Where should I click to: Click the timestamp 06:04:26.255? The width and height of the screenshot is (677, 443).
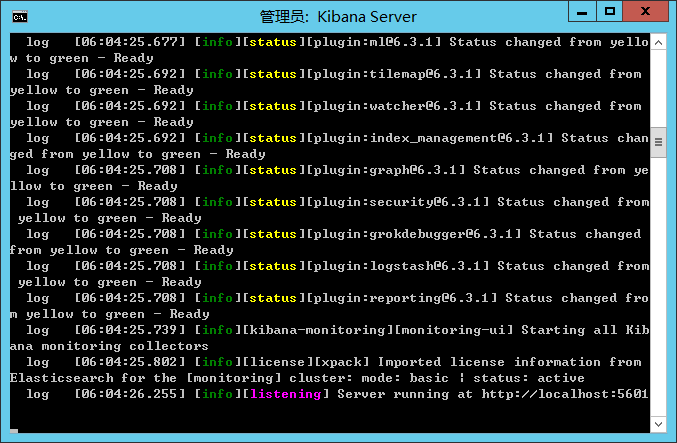tap(130, 394)
